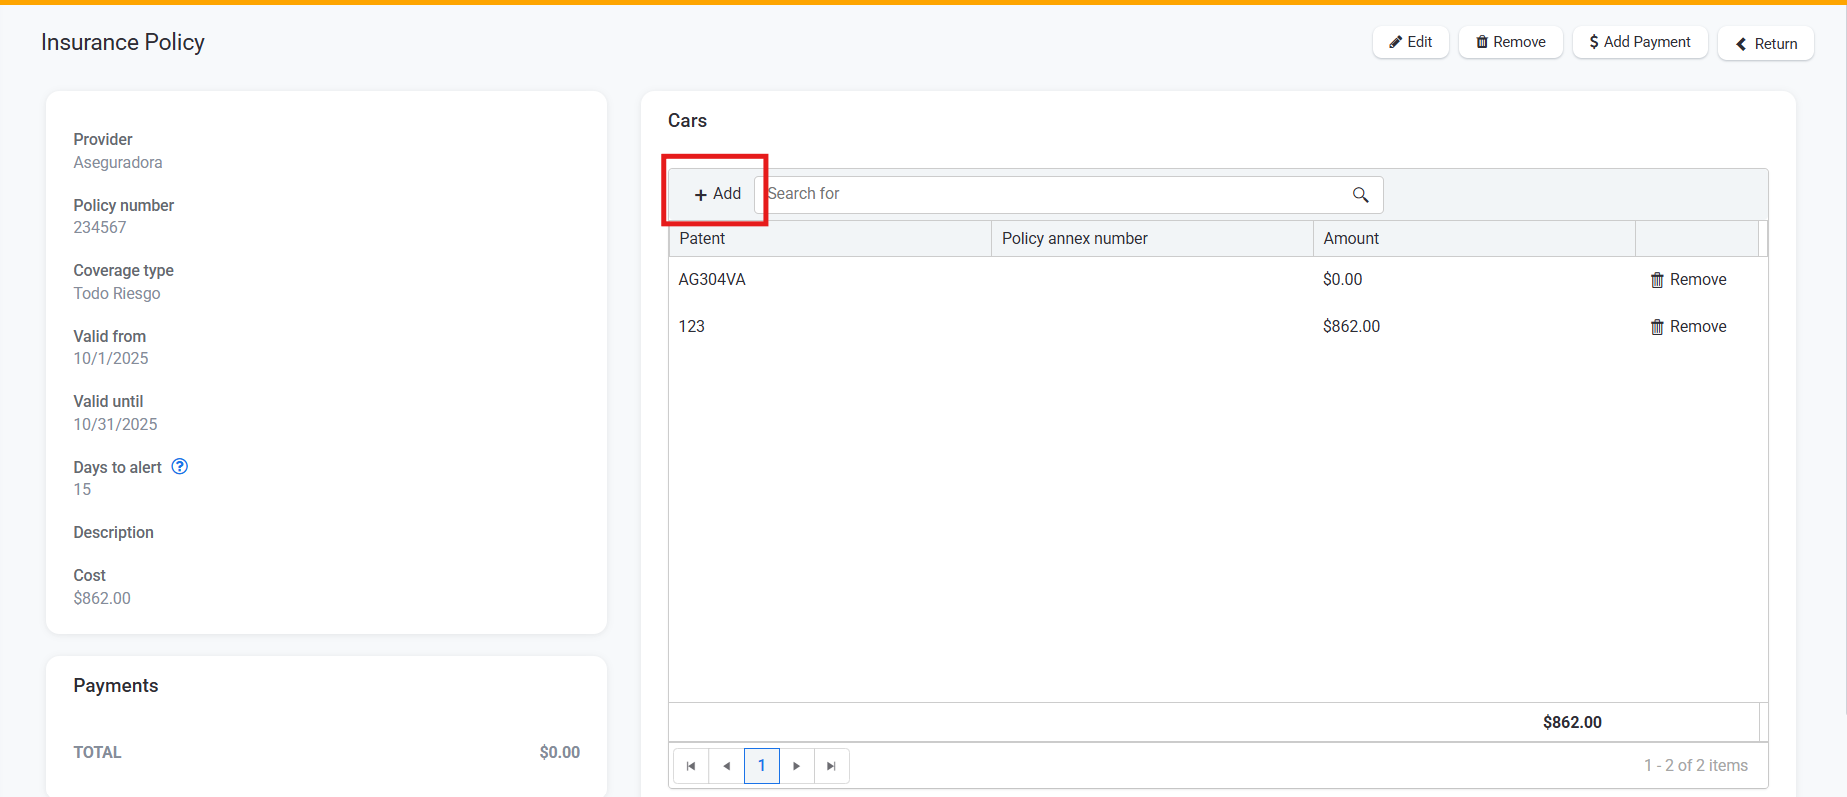Image resolution: width=1847 pixels, height=797 pixels.
Task: Select the $862.00 amount cell for car 123
Action: coord(1351,327)
